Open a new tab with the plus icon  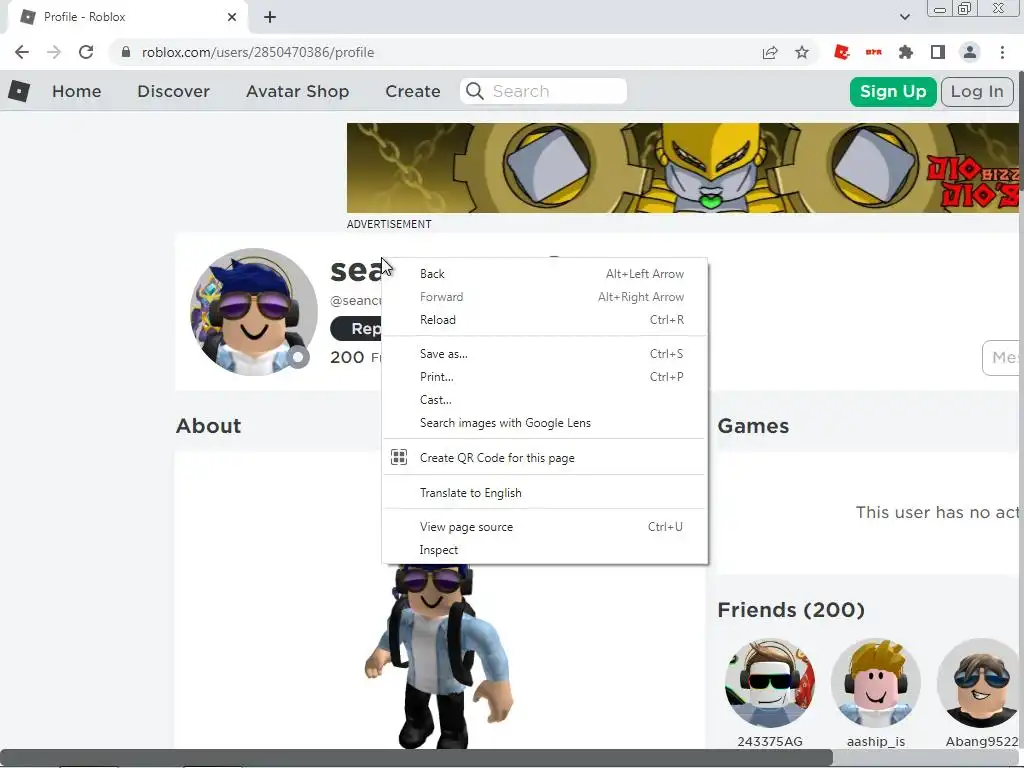click(x=270, y=17)
